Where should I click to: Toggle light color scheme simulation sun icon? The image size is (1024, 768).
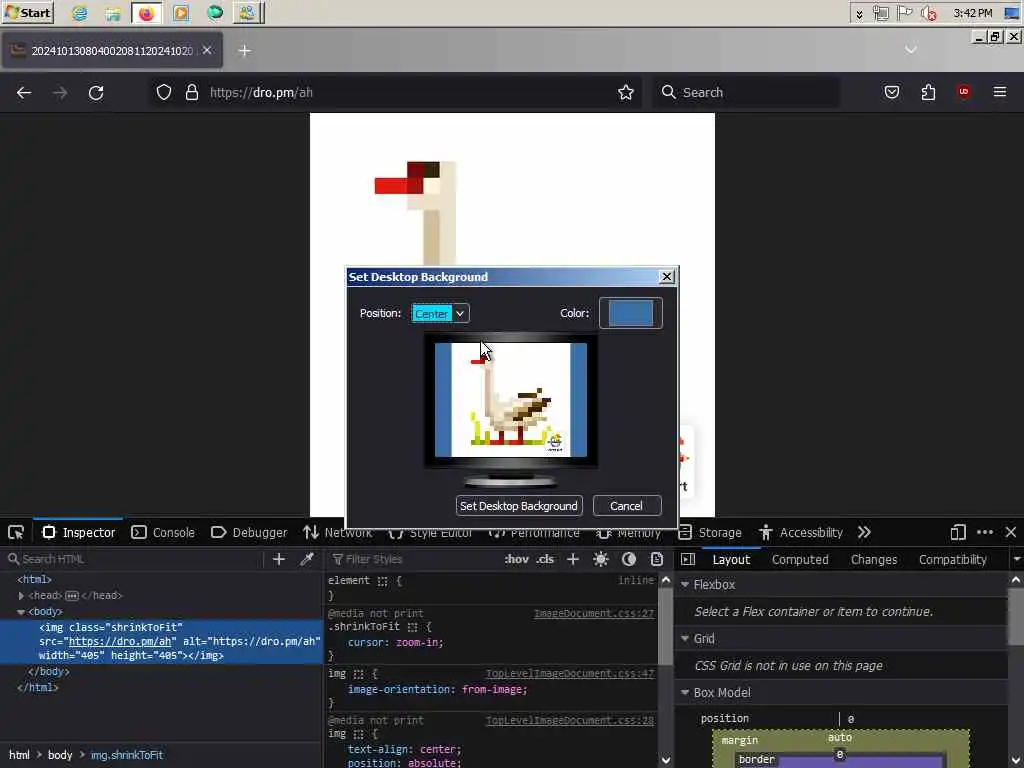(x=601, y=559)
